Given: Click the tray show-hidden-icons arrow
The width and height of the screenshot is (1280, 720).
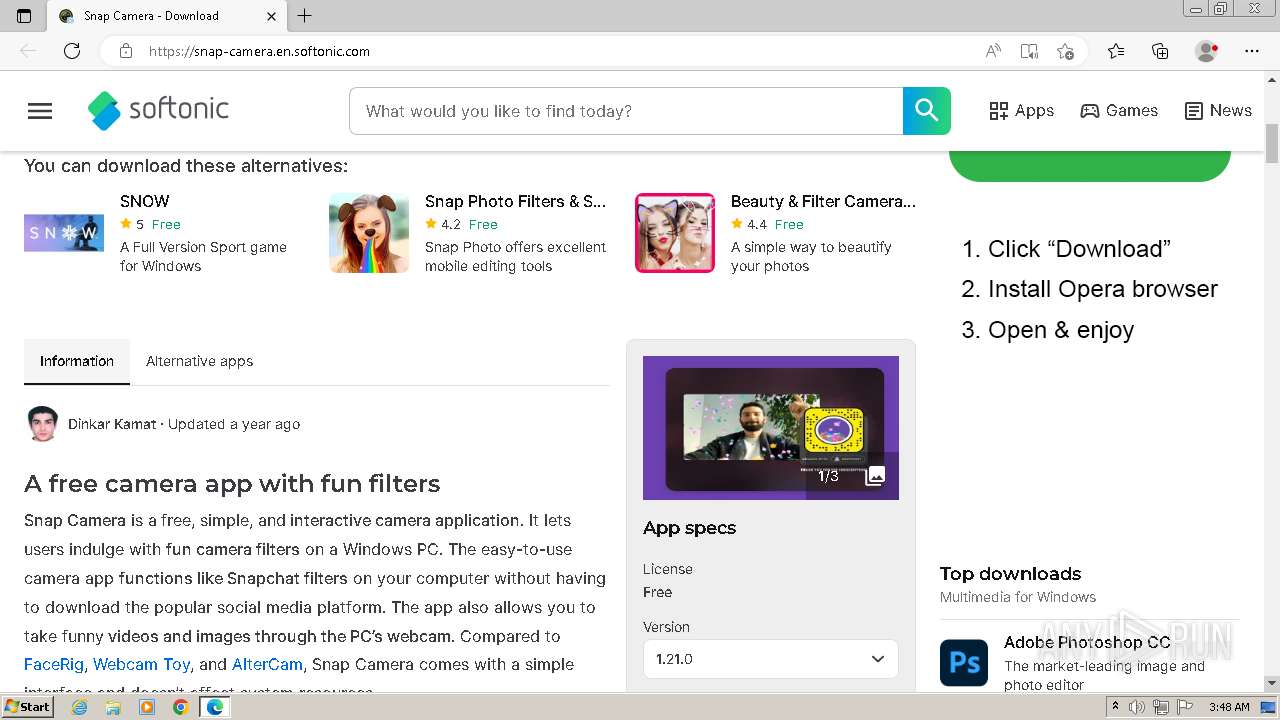Looking at the screenshot, I should pos(1116,707).
